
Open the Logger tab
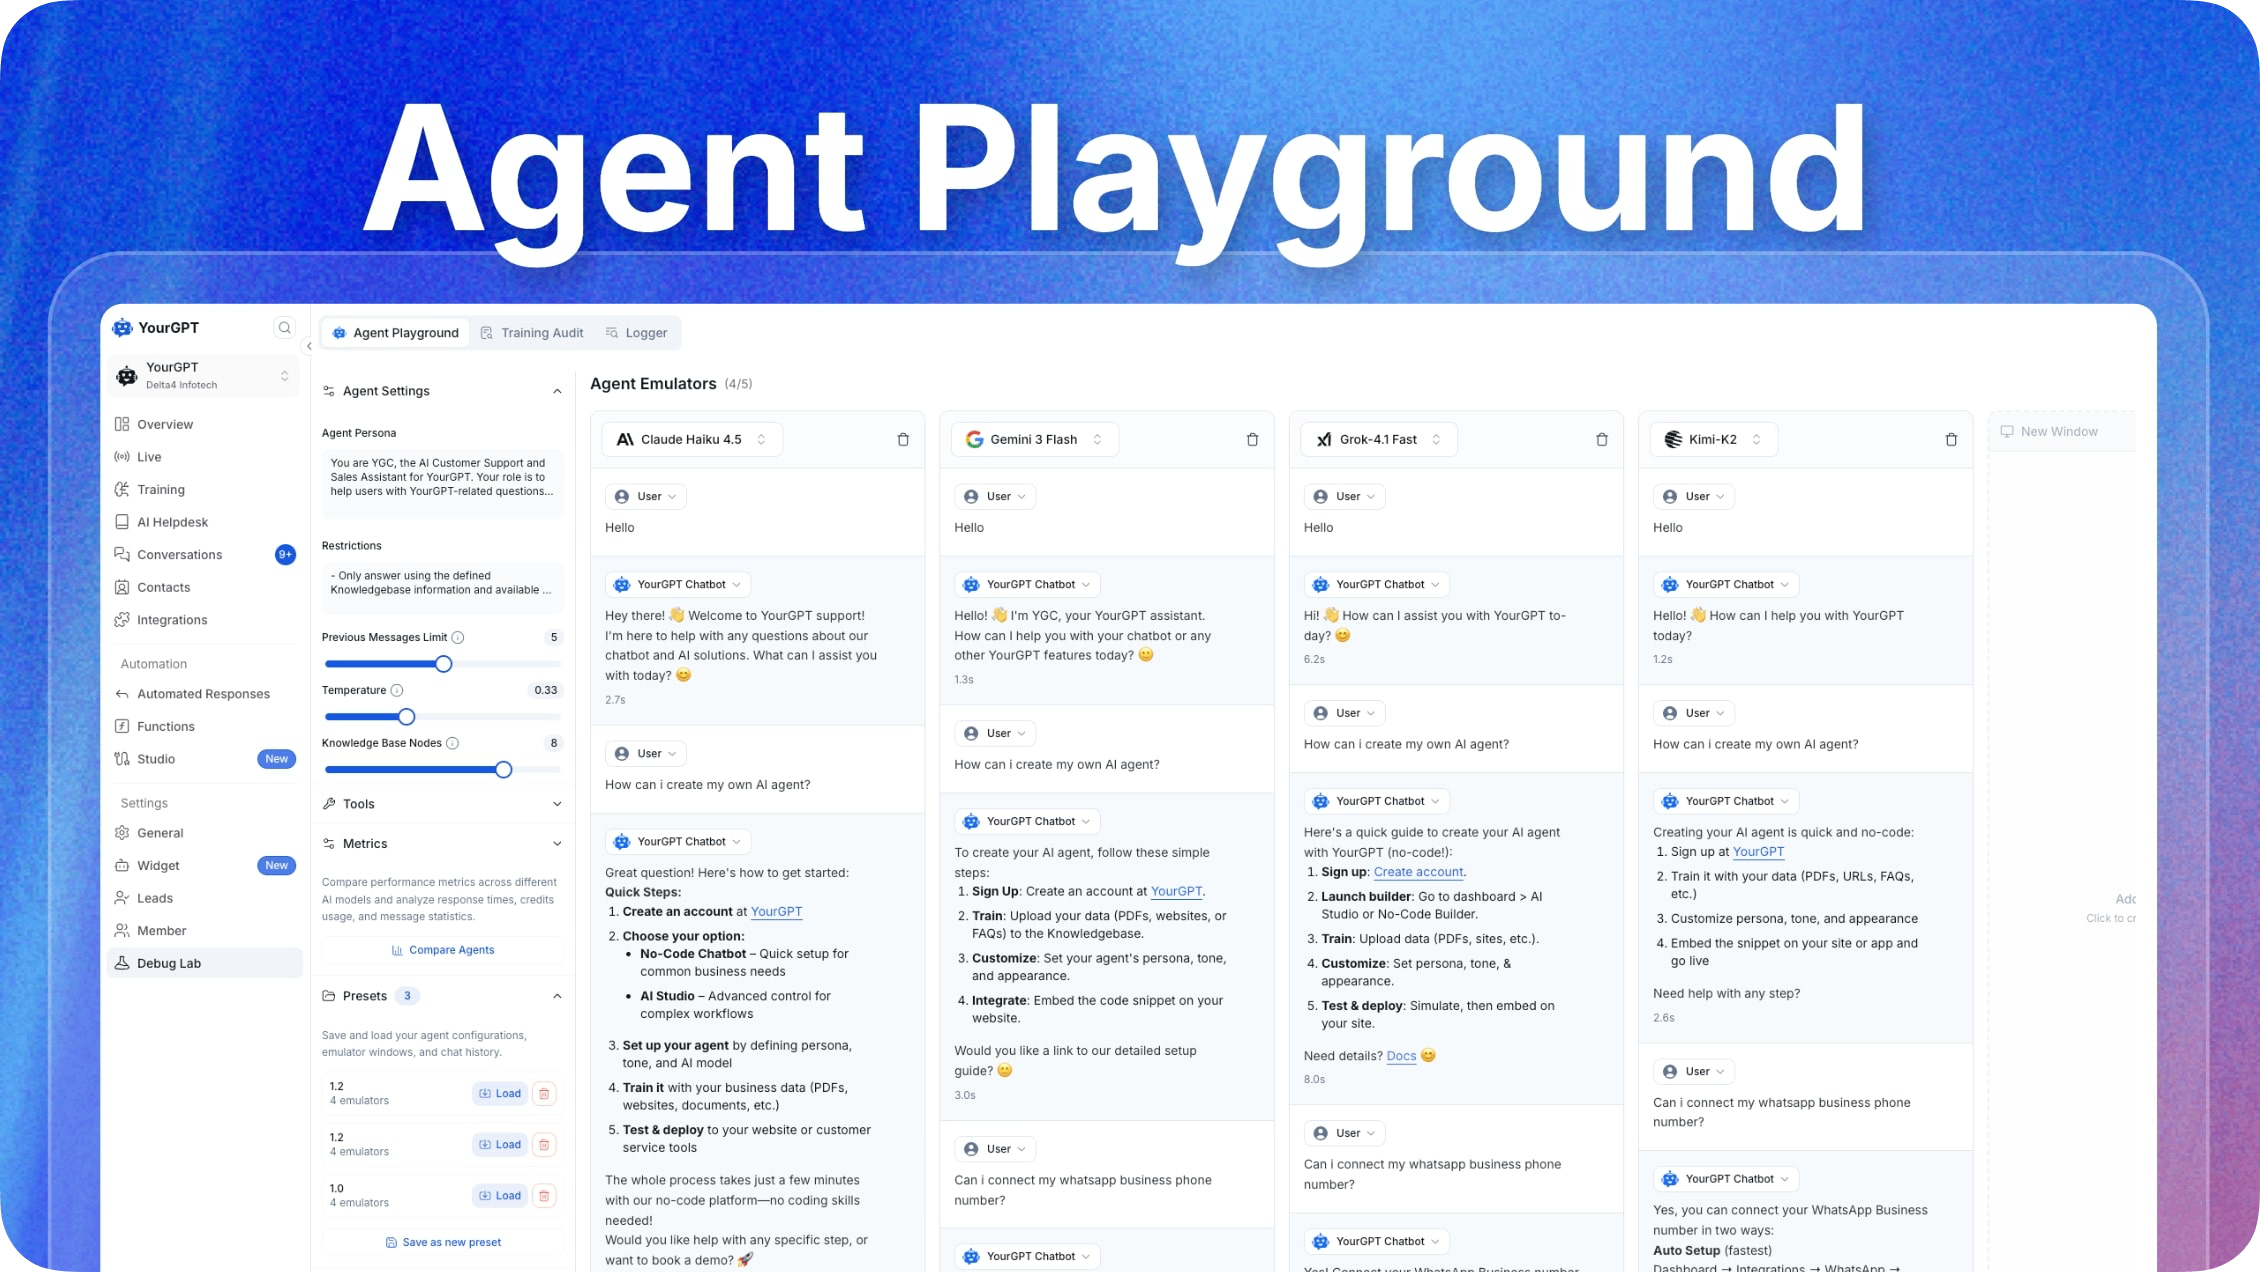(x=637, y=333)
